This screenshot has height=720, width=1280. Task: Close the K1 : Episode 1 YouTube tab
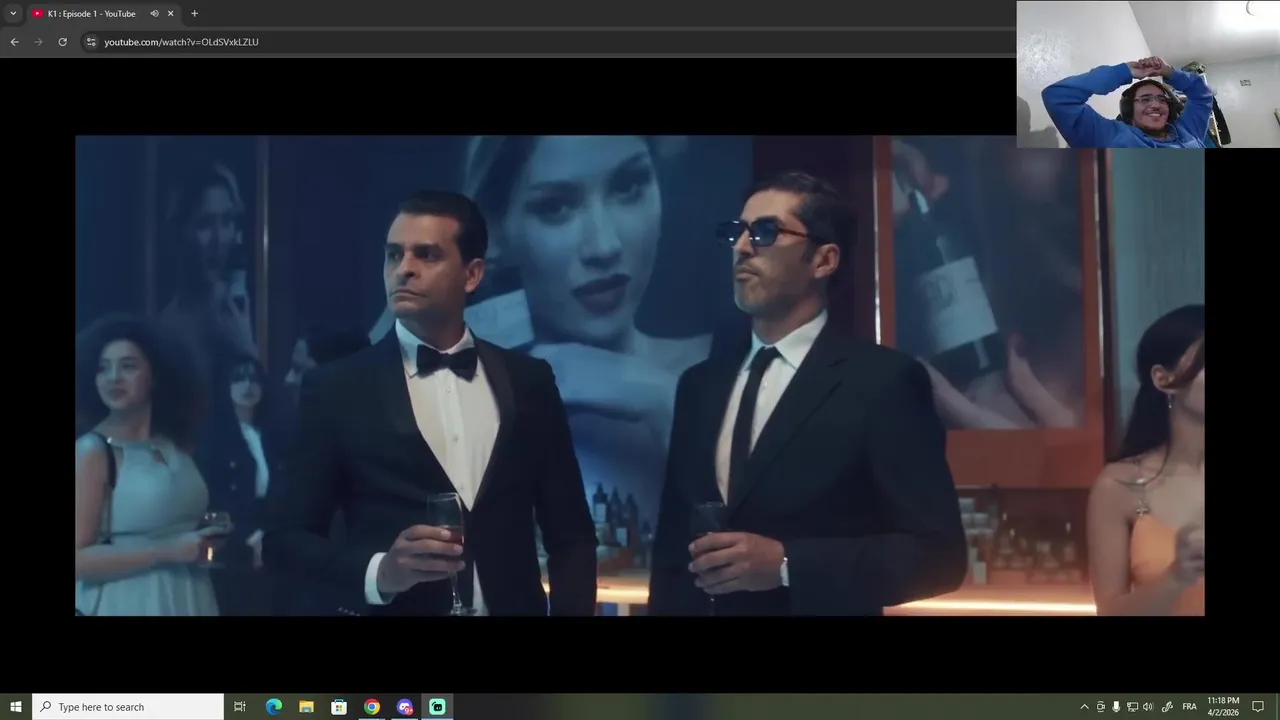[171, 14]
